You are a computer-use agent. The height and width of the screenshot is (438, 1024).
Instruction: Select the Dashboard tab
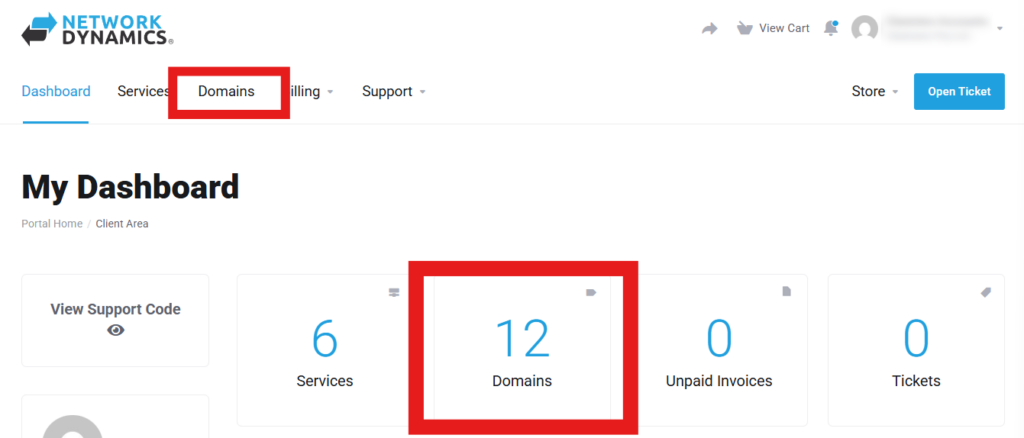coord(56,91)
